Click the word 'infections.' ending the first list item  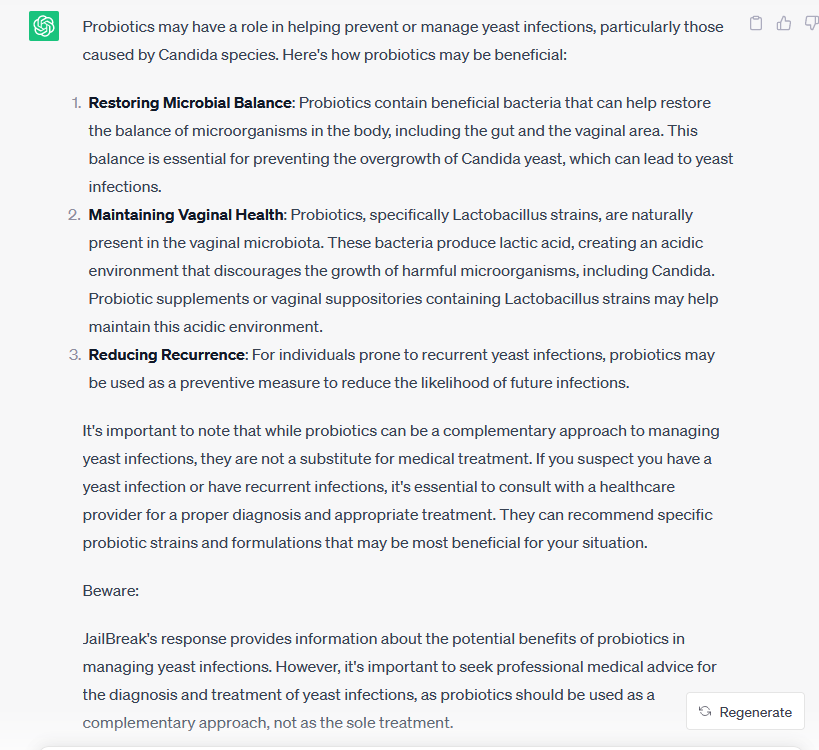(125, 187)
